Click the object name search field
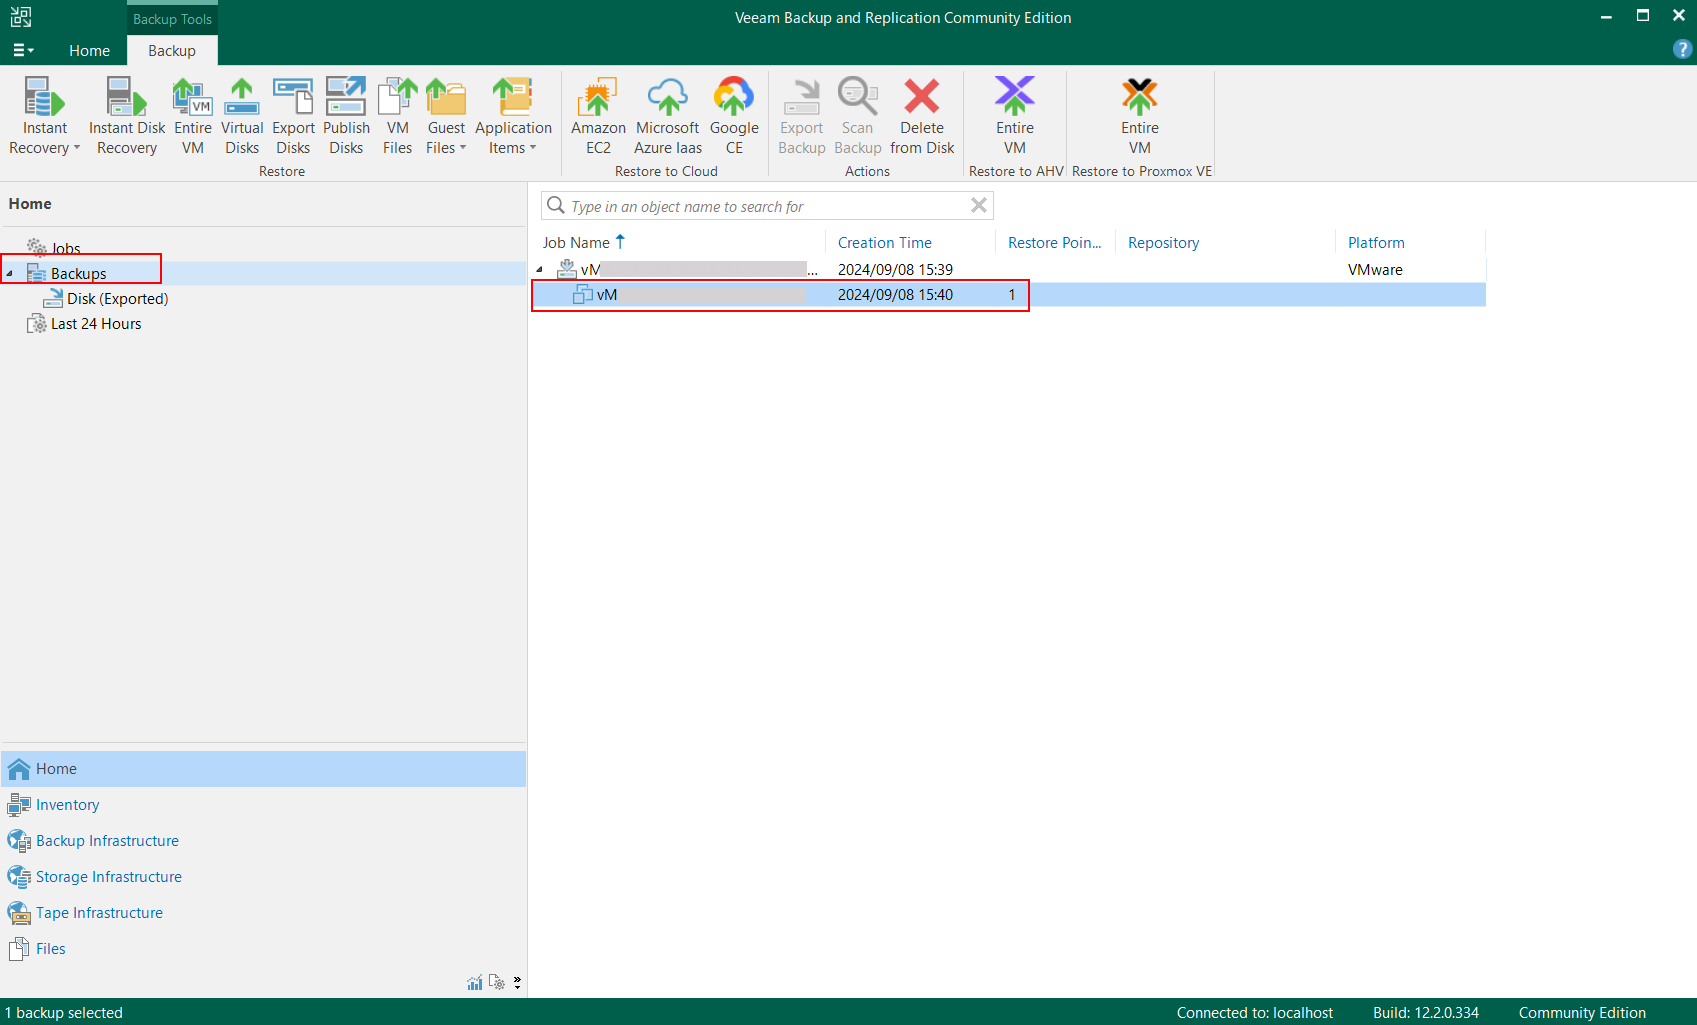The image size is (1697, 1025). point(767,205)
